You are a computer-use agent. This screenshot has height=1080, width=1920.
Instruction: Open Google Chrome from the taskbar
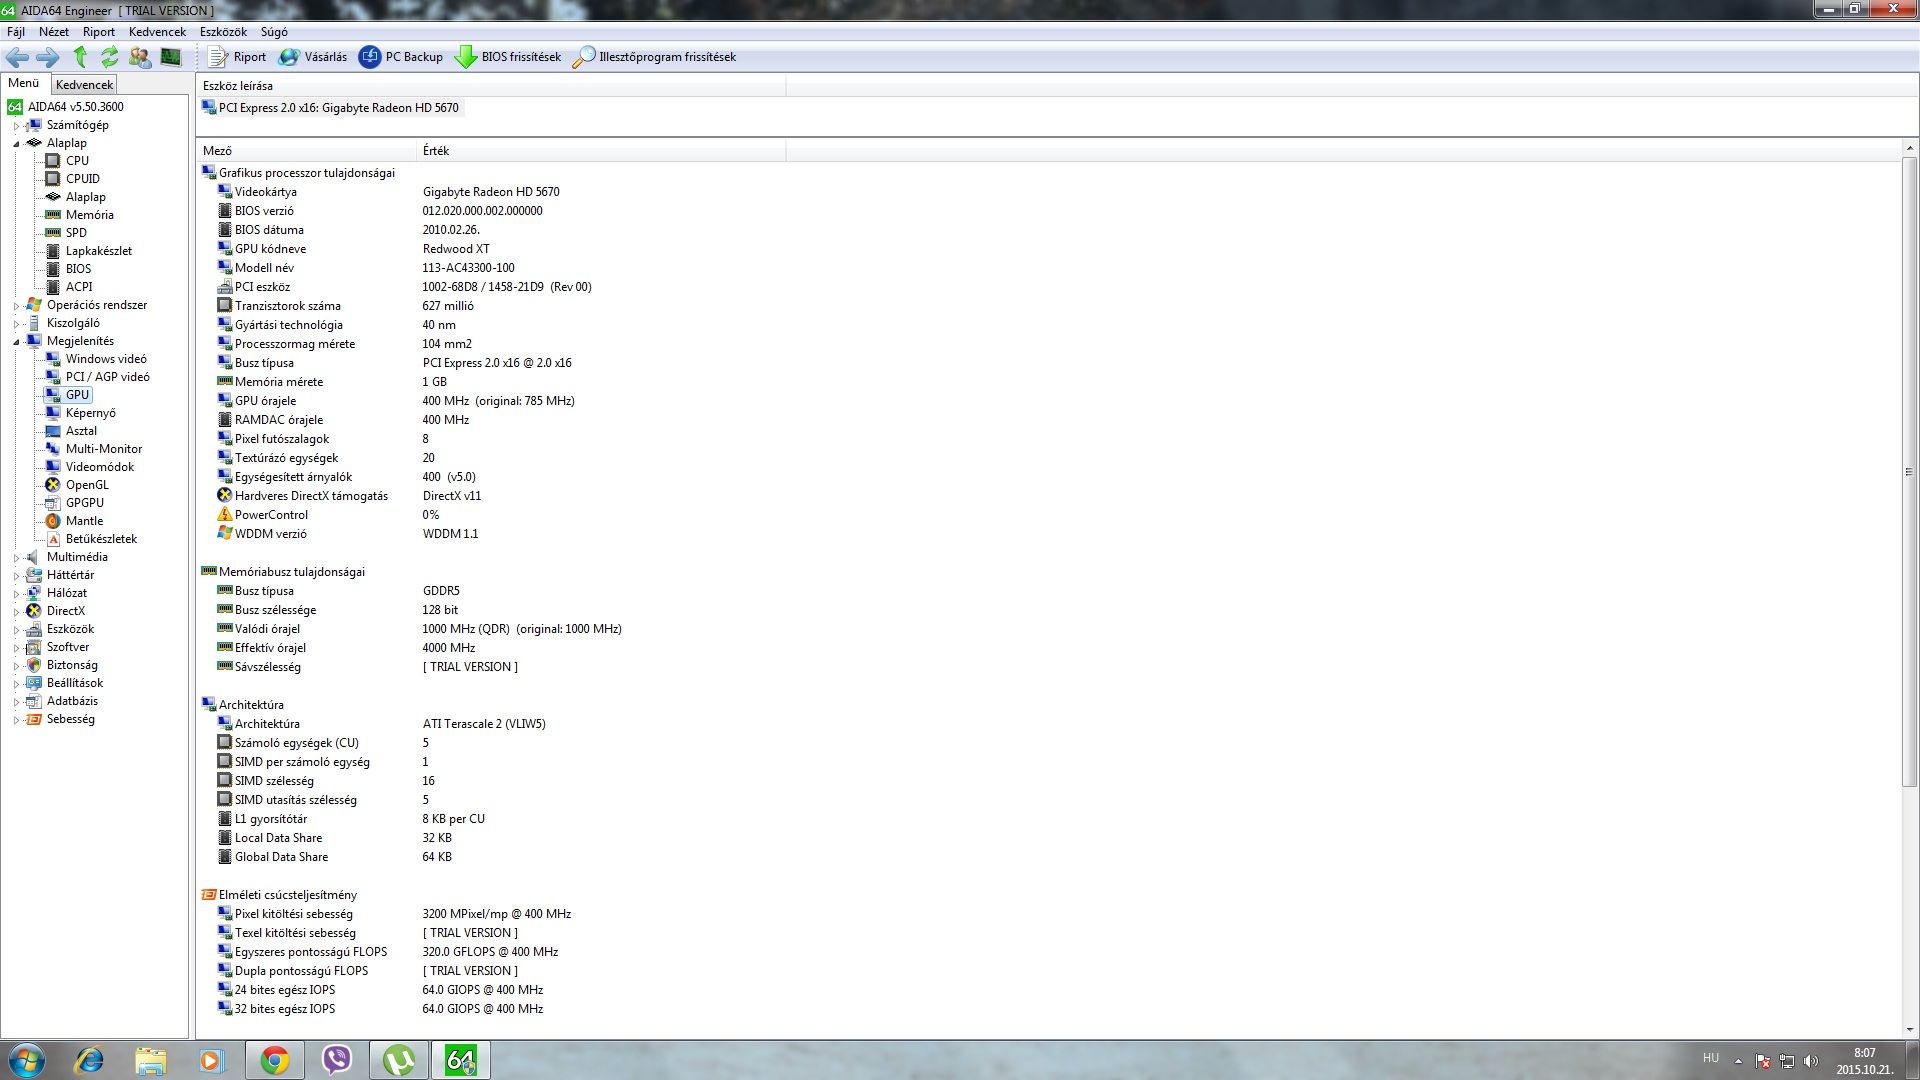(274, 1060)
